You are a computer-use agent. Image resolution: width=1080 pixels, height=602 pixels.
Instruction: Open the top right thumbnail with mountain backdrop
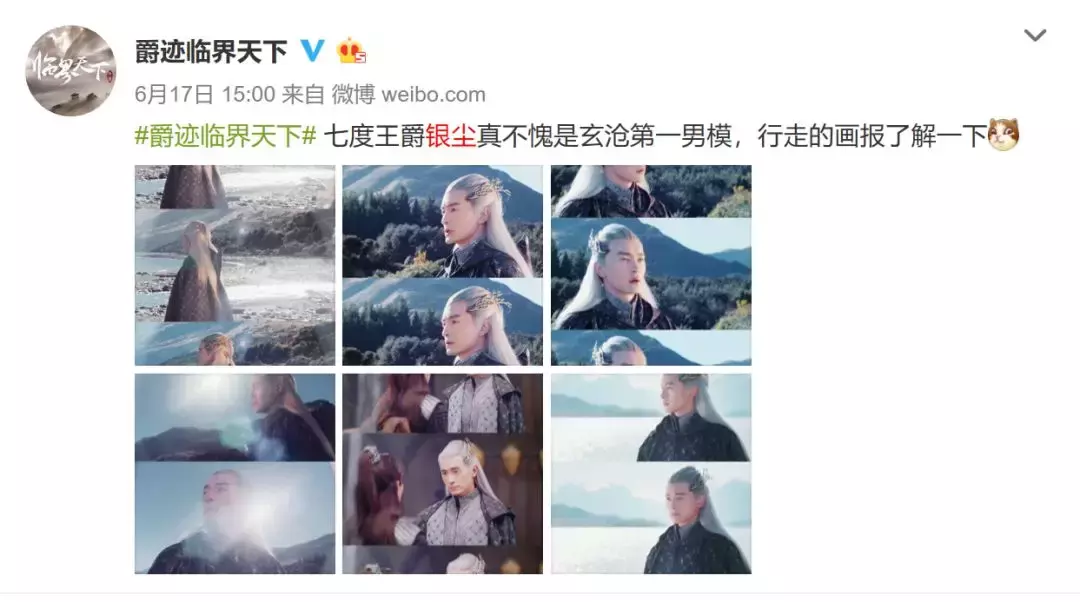(651, 265)
